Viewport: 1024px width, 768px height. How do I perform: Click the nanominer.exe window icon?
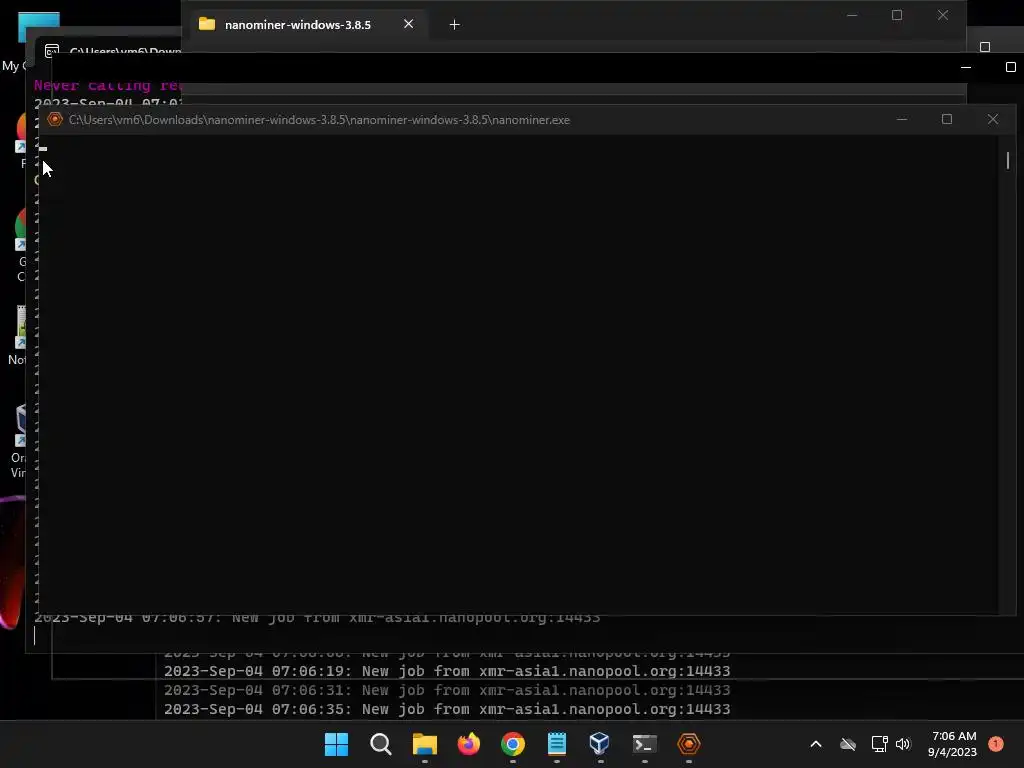coord(55,120)
